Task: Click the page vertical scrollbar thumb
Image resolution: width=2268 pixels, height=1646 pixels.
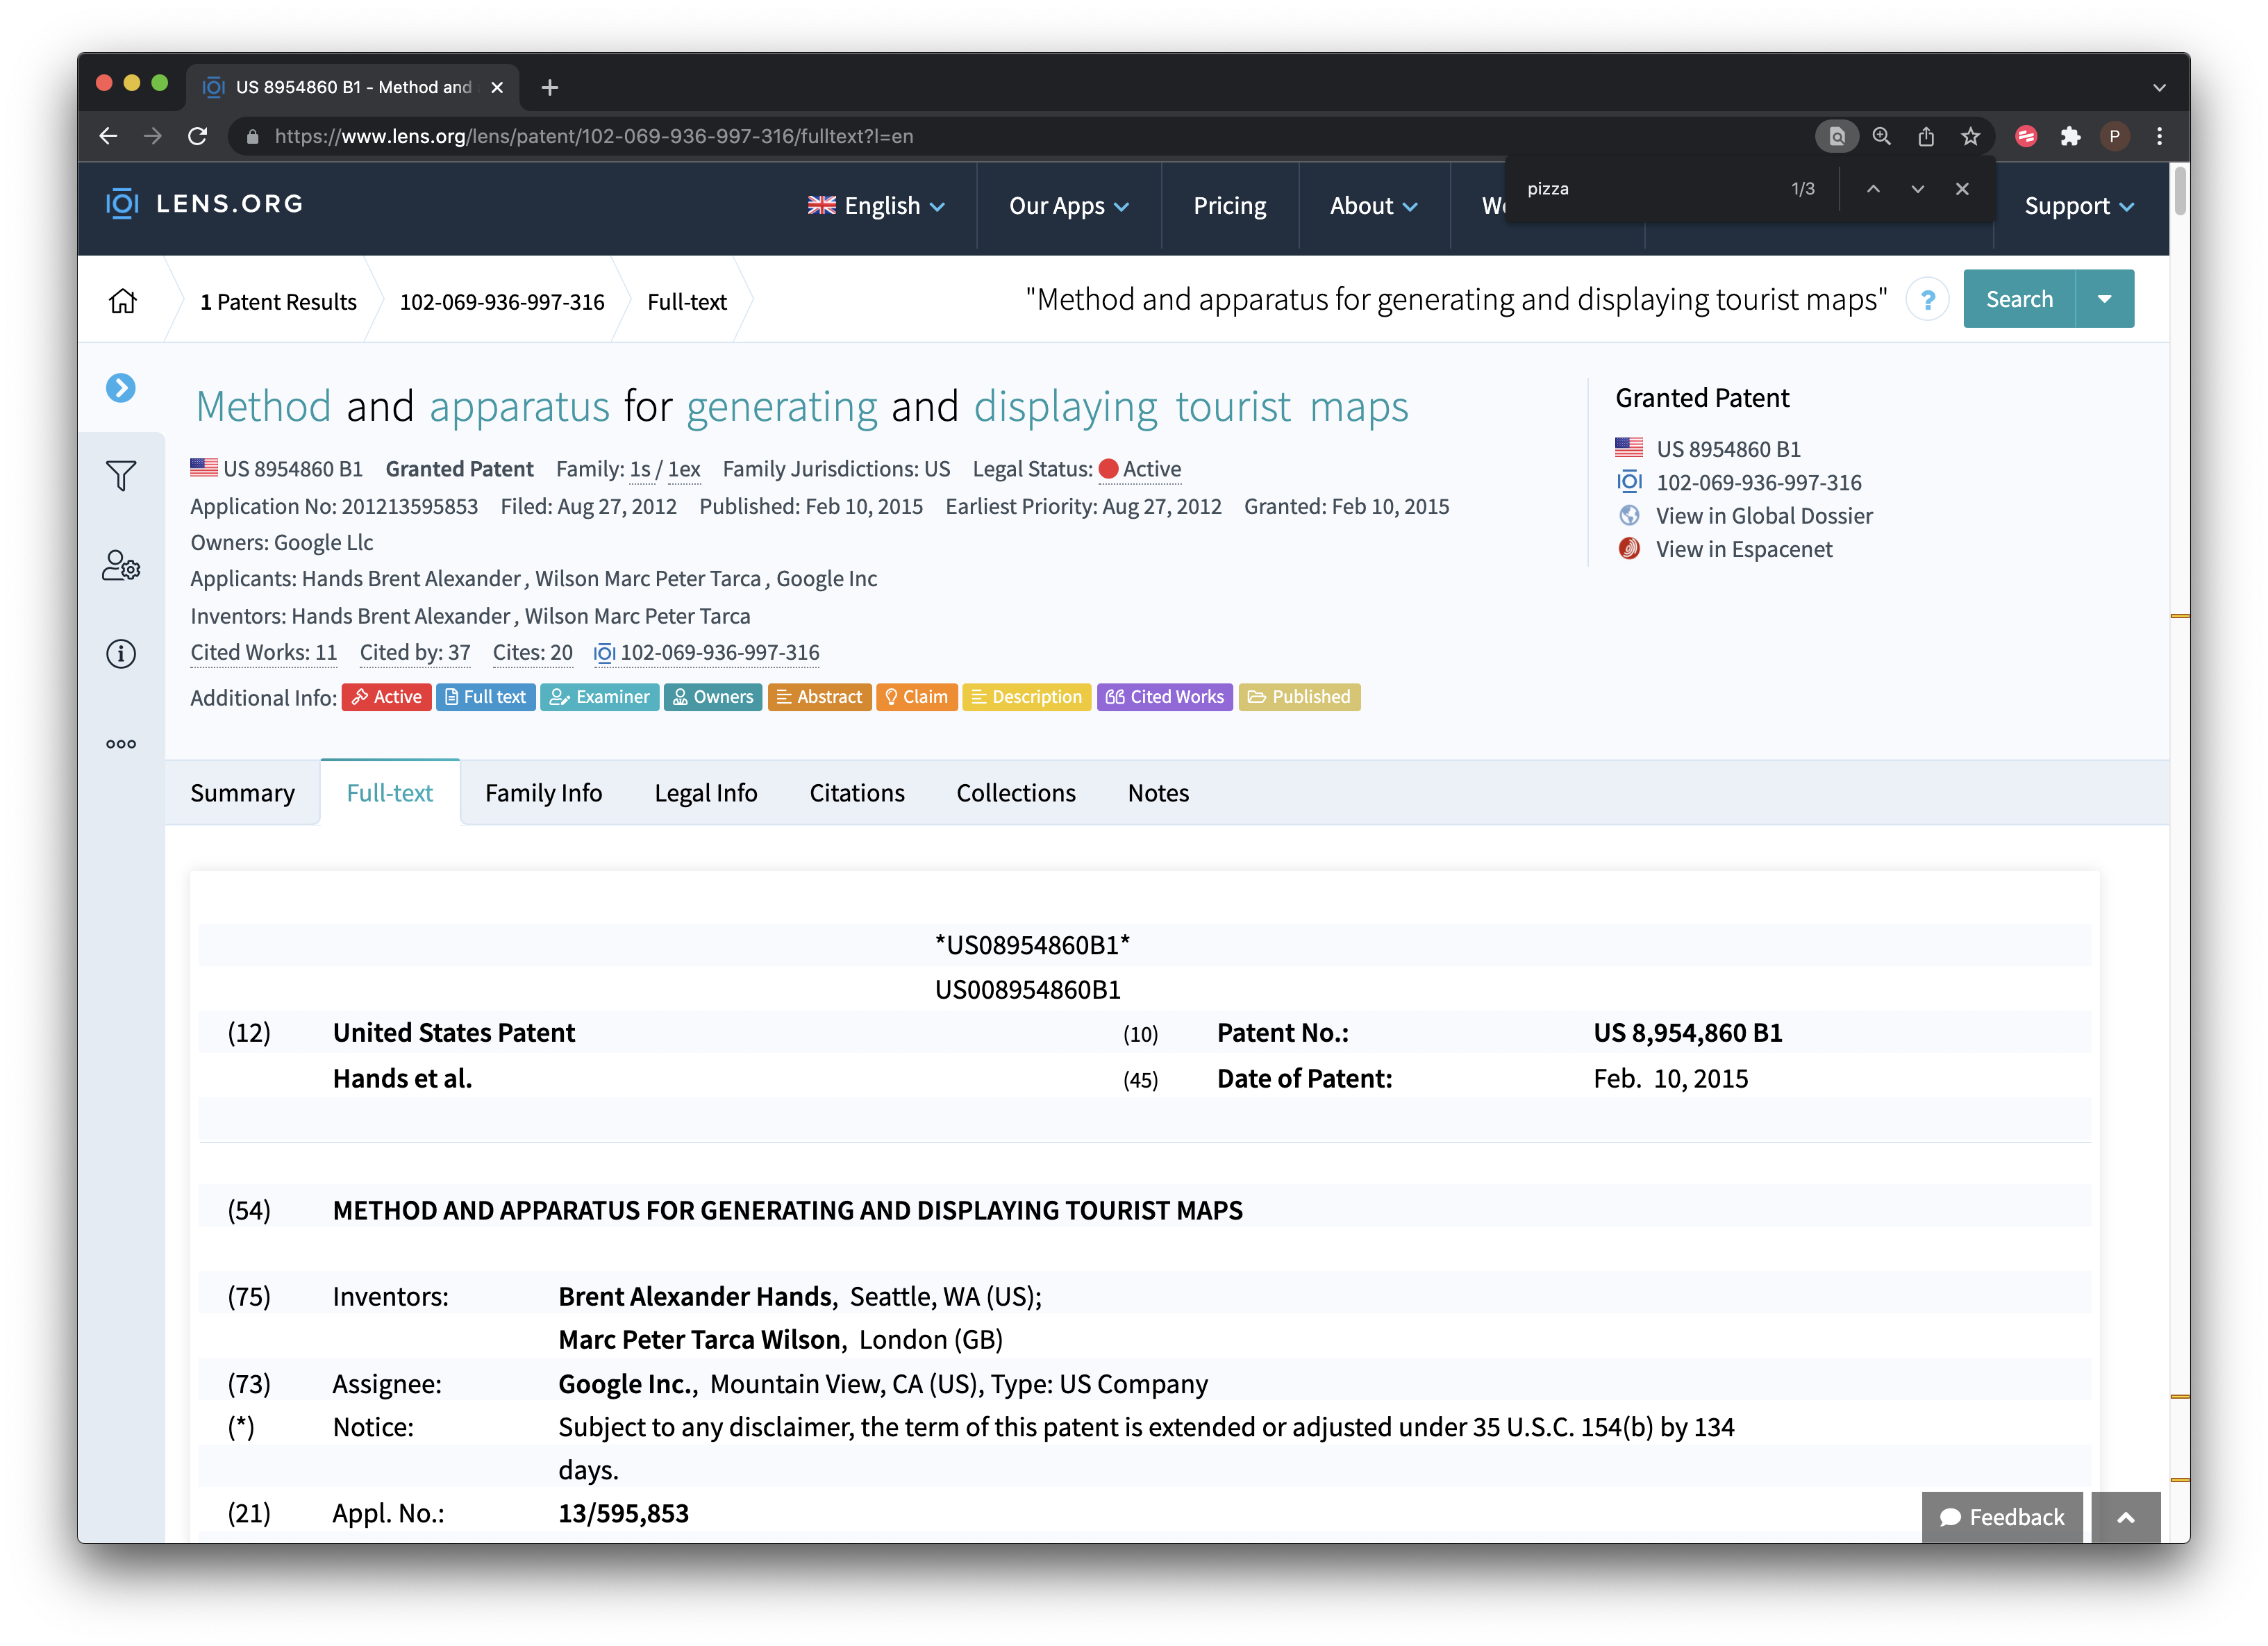Action: coord(2179,190)
